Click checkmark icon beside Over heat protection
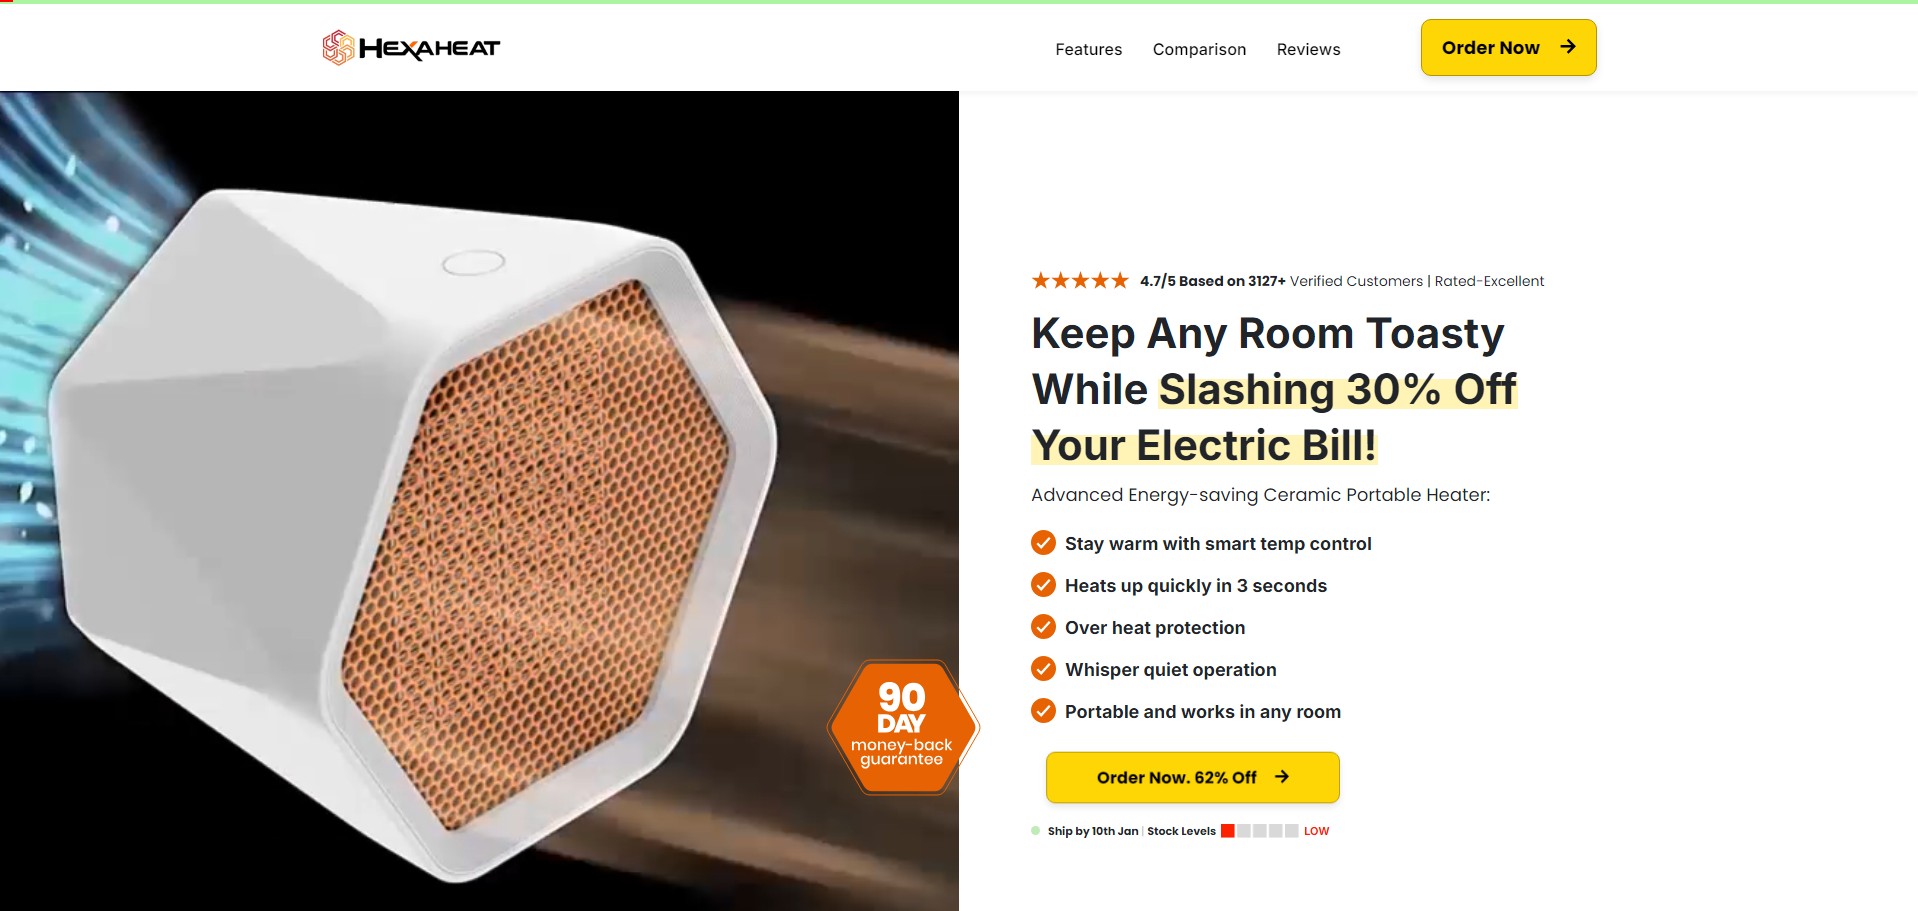Viewport: 1918px width, 911px height. pyautogui.click(x=1043, y=627)
